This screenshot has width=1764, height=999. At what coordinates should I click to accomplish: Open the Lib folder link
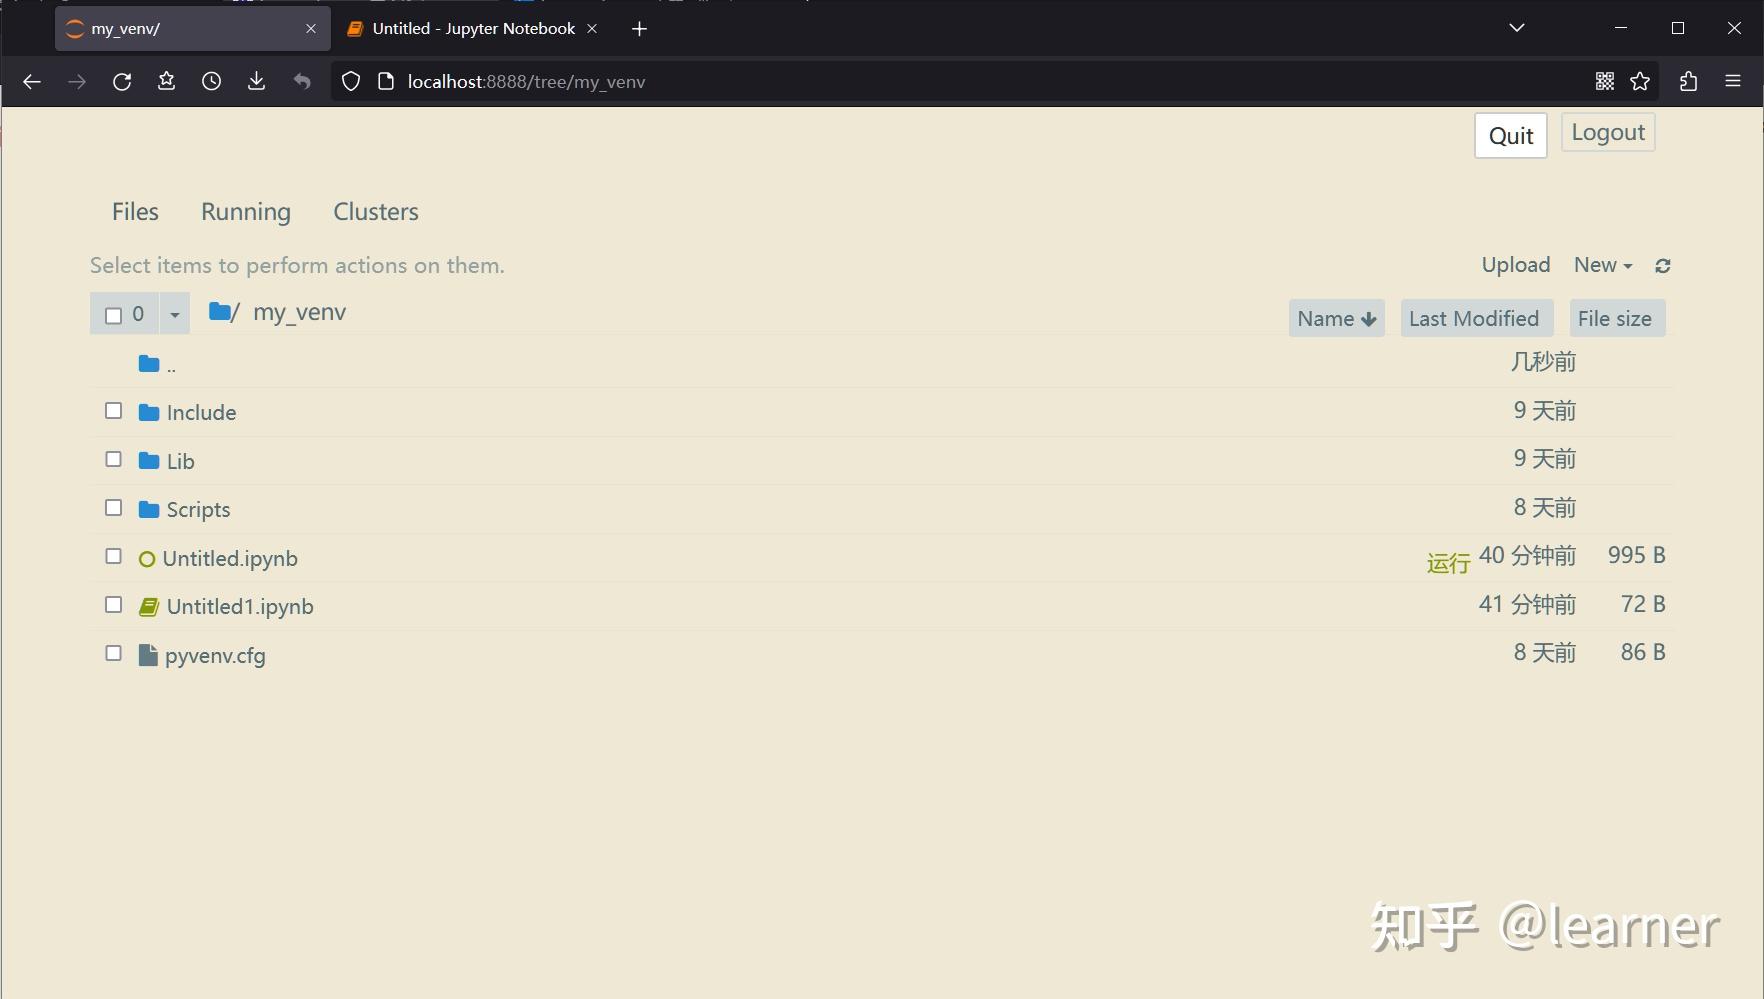[180, 462]
